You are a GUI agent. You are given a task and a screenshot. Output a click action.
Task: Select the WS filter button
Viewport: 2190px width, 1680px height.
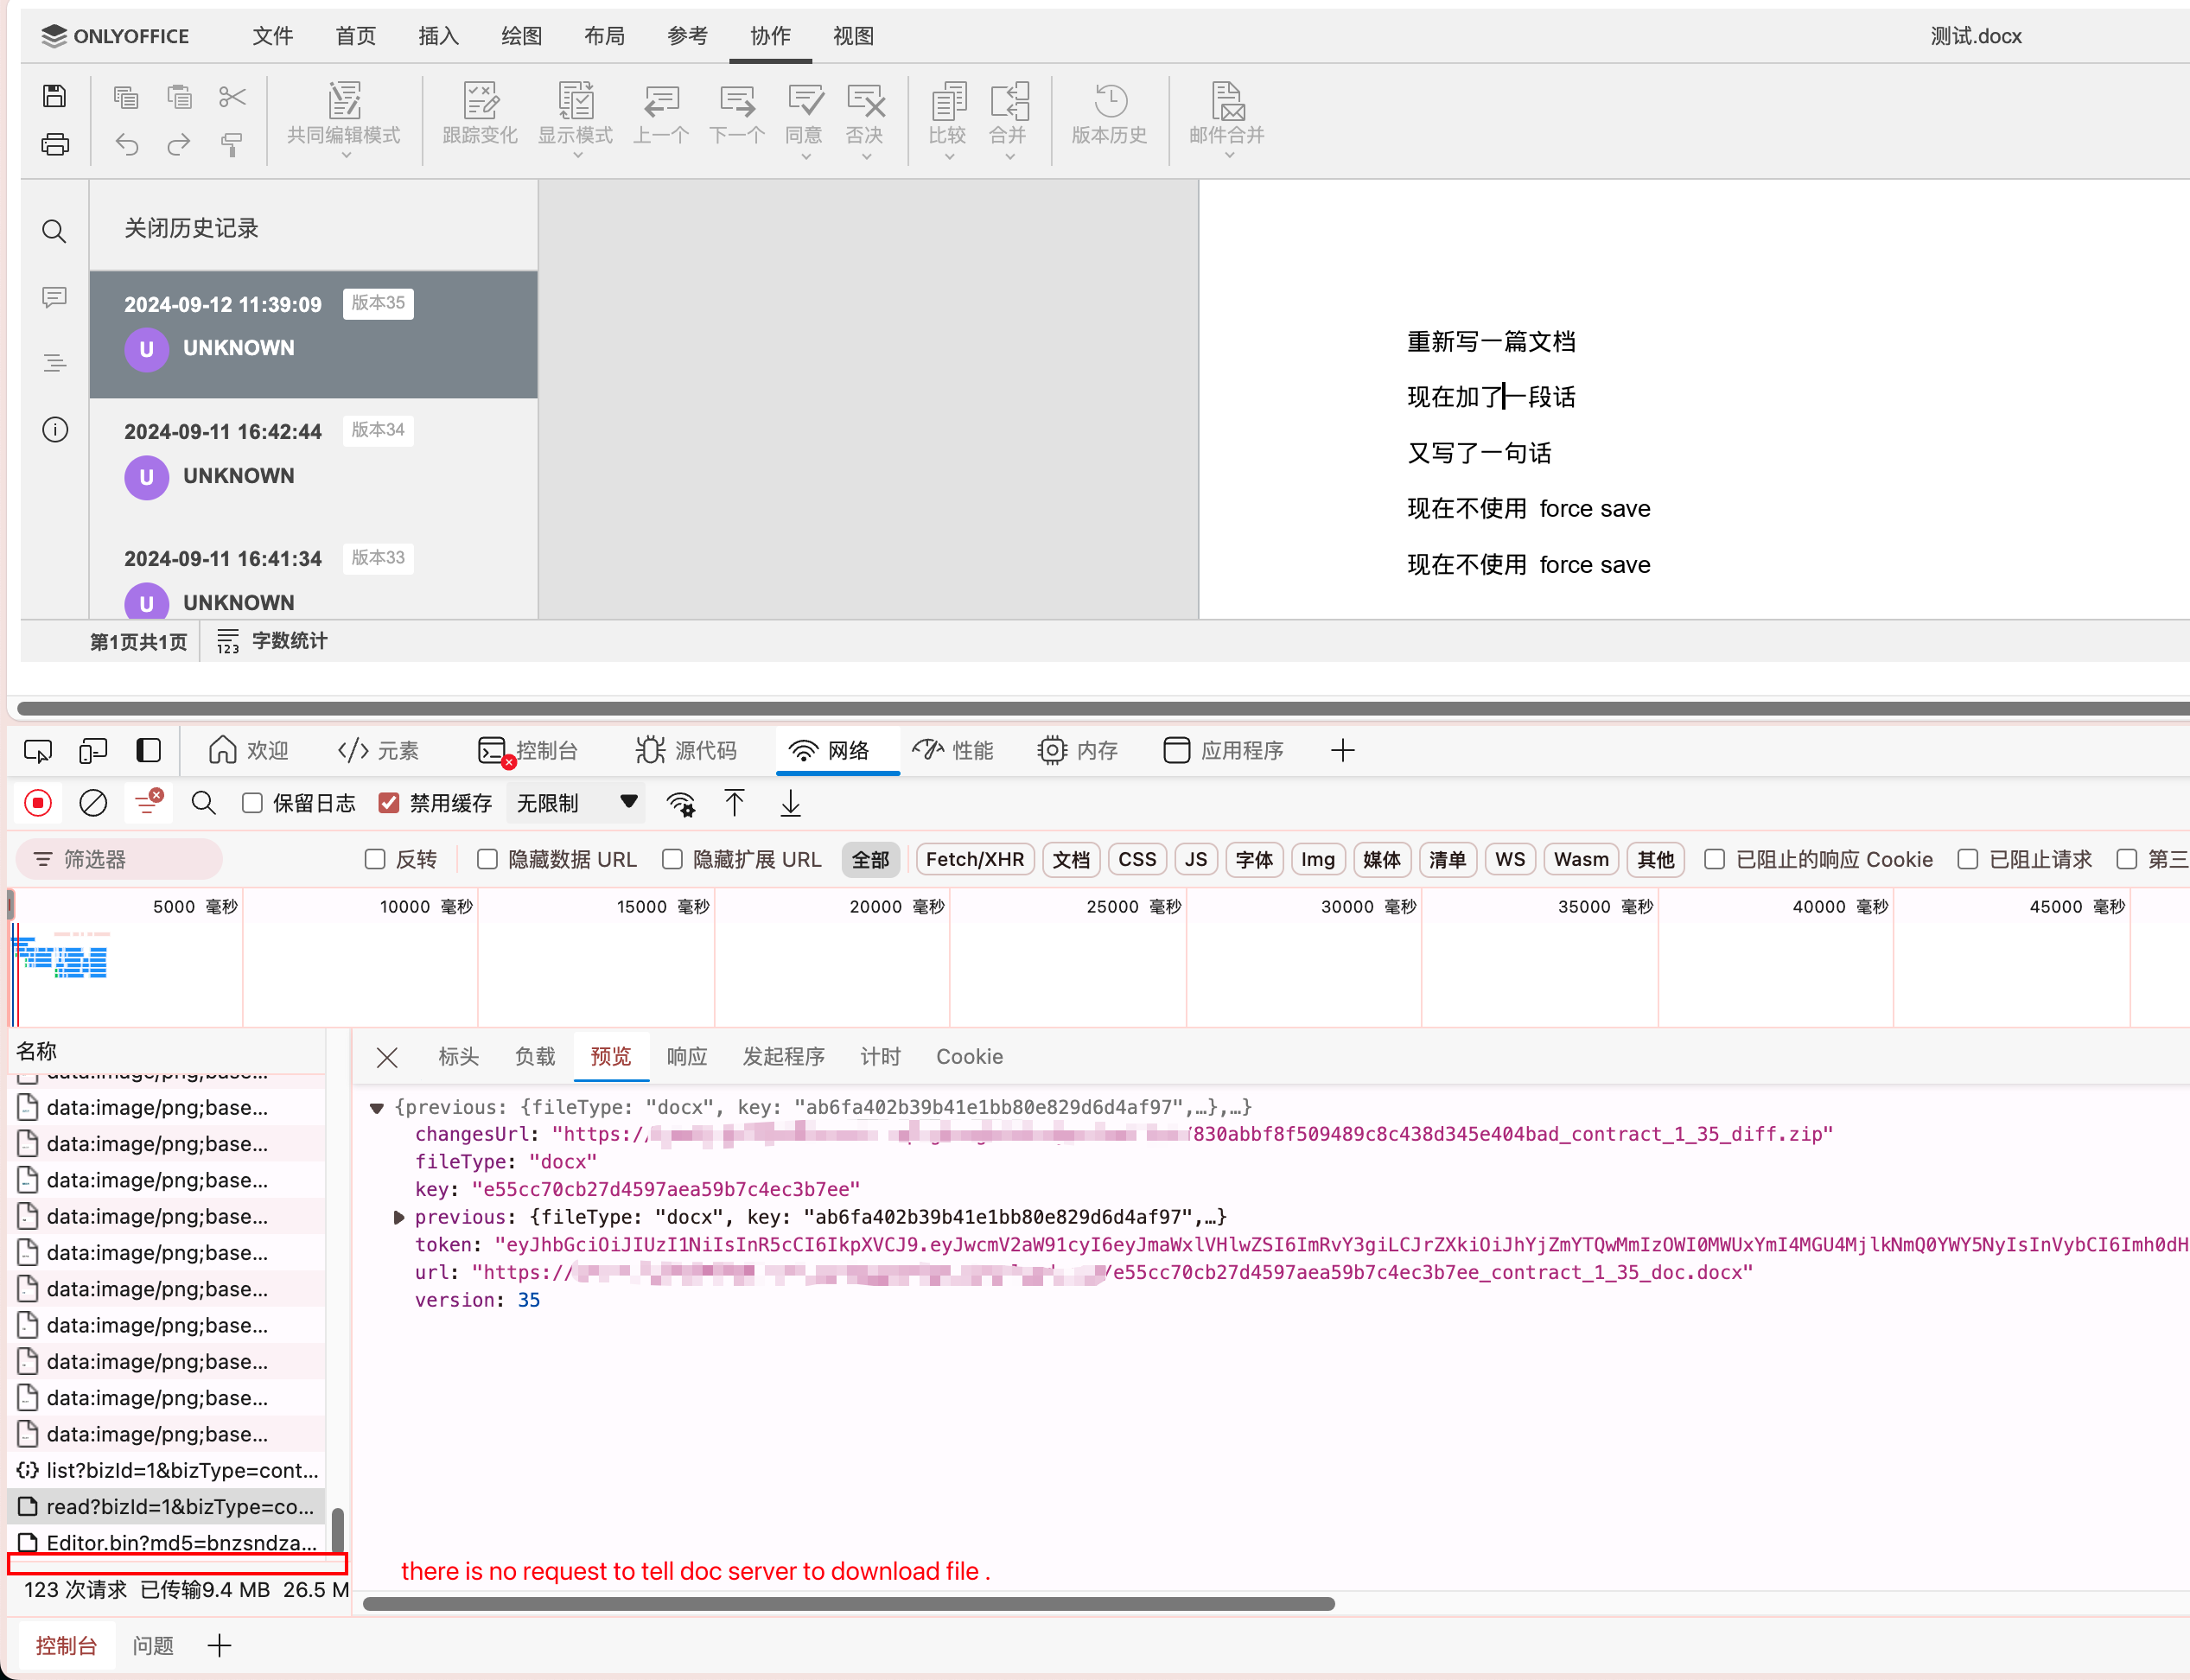[x=1510, y=859]
